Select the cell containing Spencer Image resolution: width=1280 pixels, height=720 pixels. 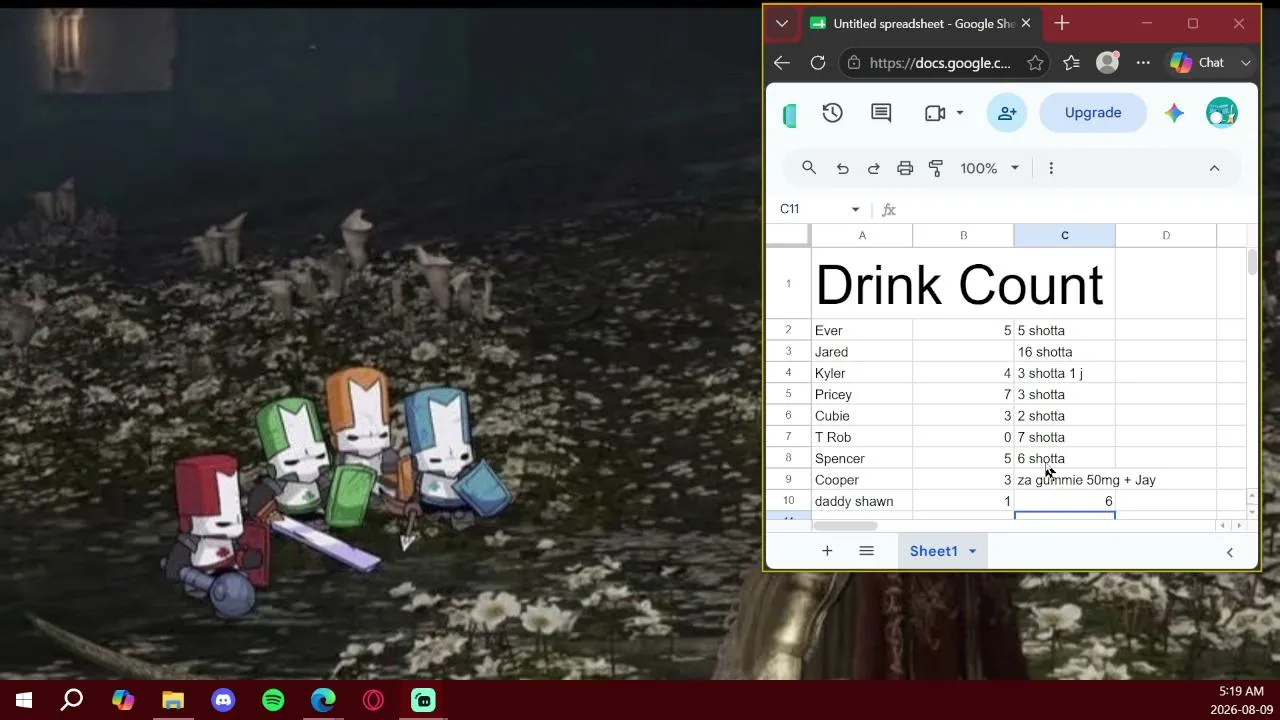862,458
